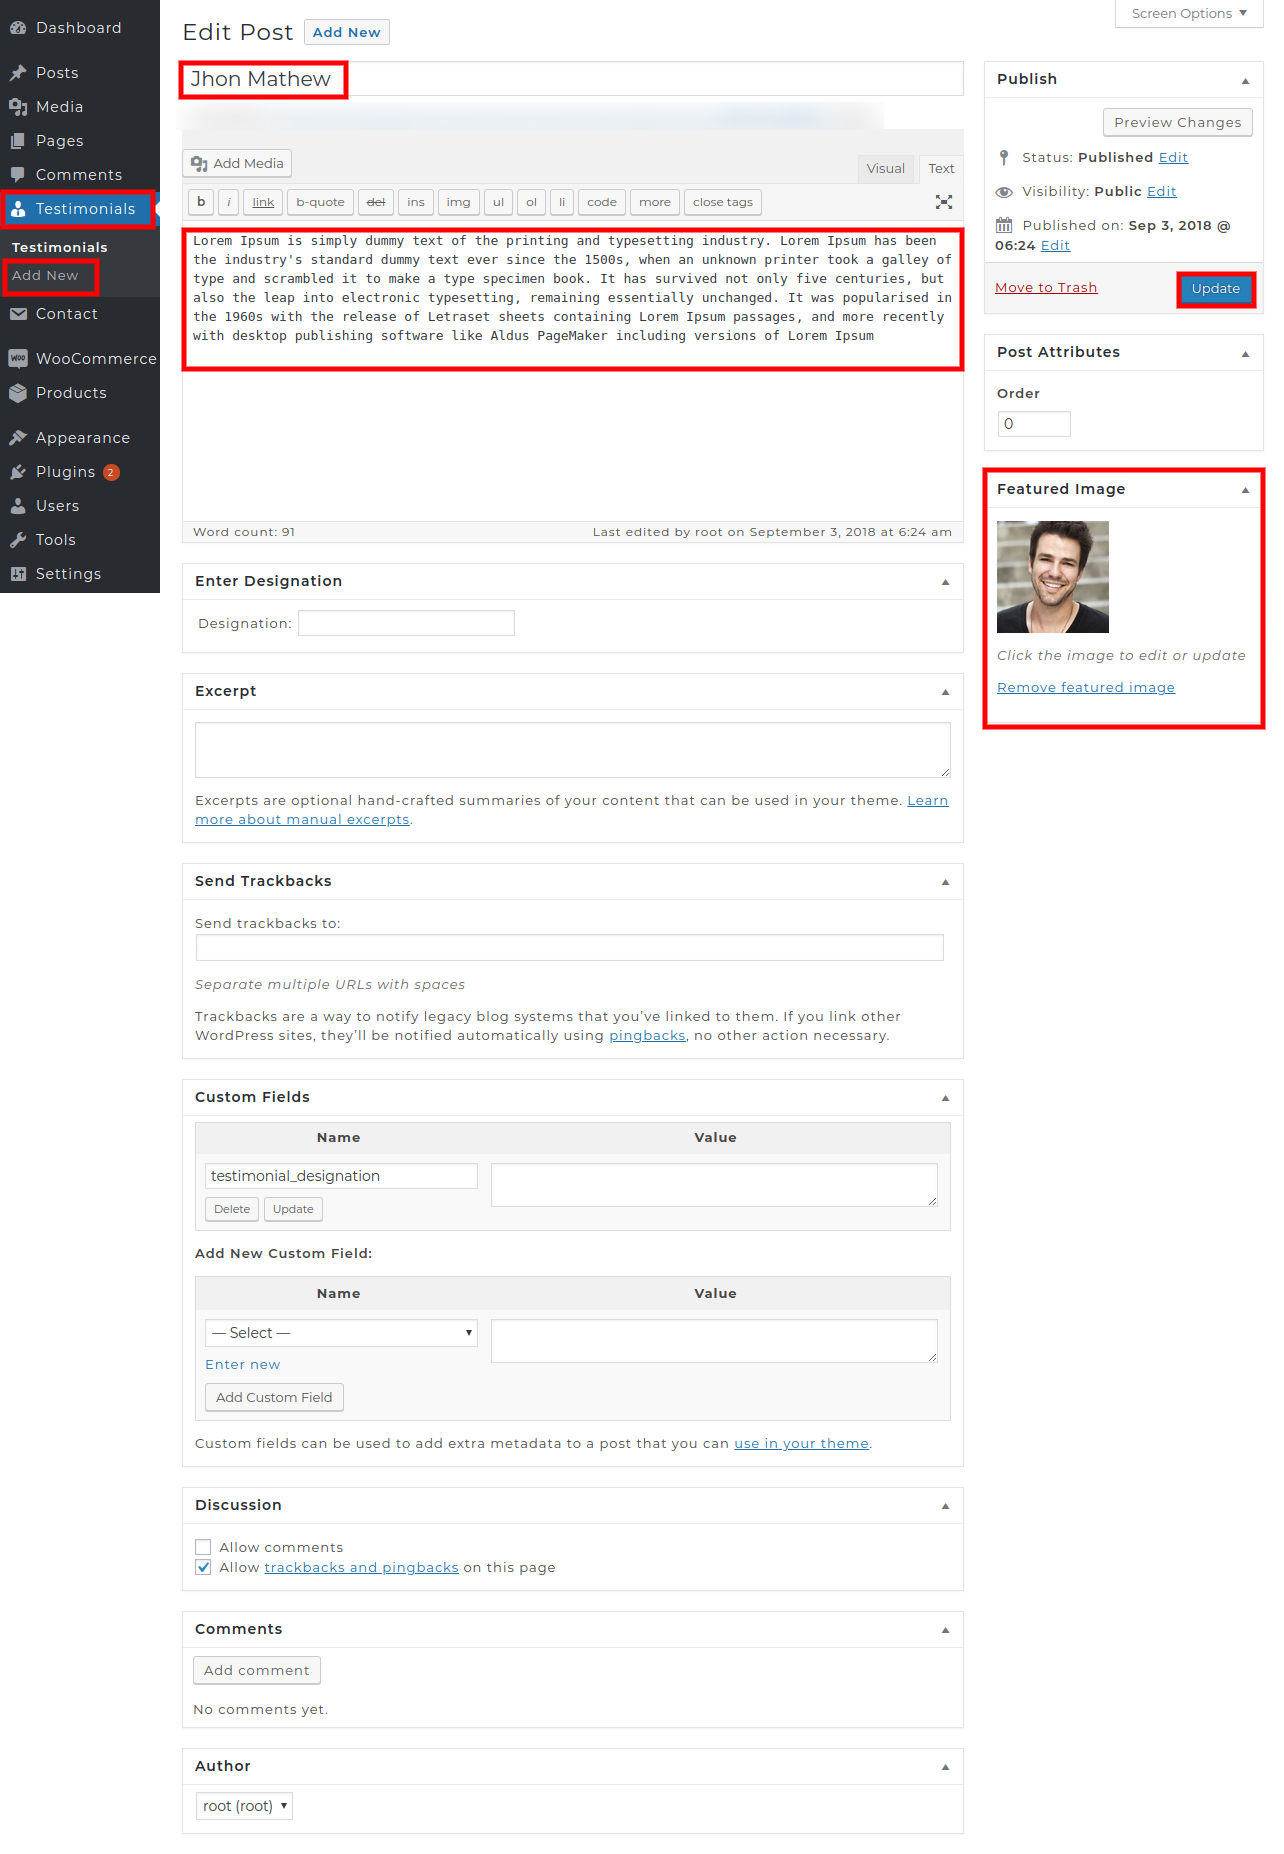1284x1854 pixels.
Task: Click the Appearance paintbrush icon
Action: 18,438
